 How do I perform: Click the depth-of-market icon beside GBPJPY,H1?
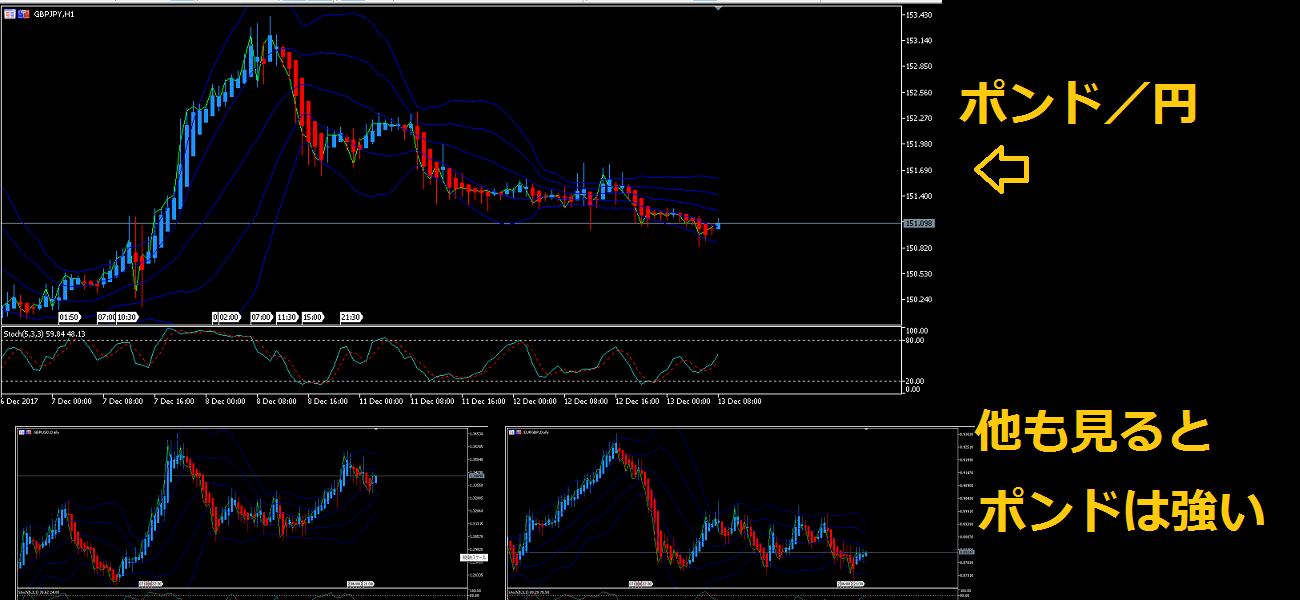pos(22,14)
